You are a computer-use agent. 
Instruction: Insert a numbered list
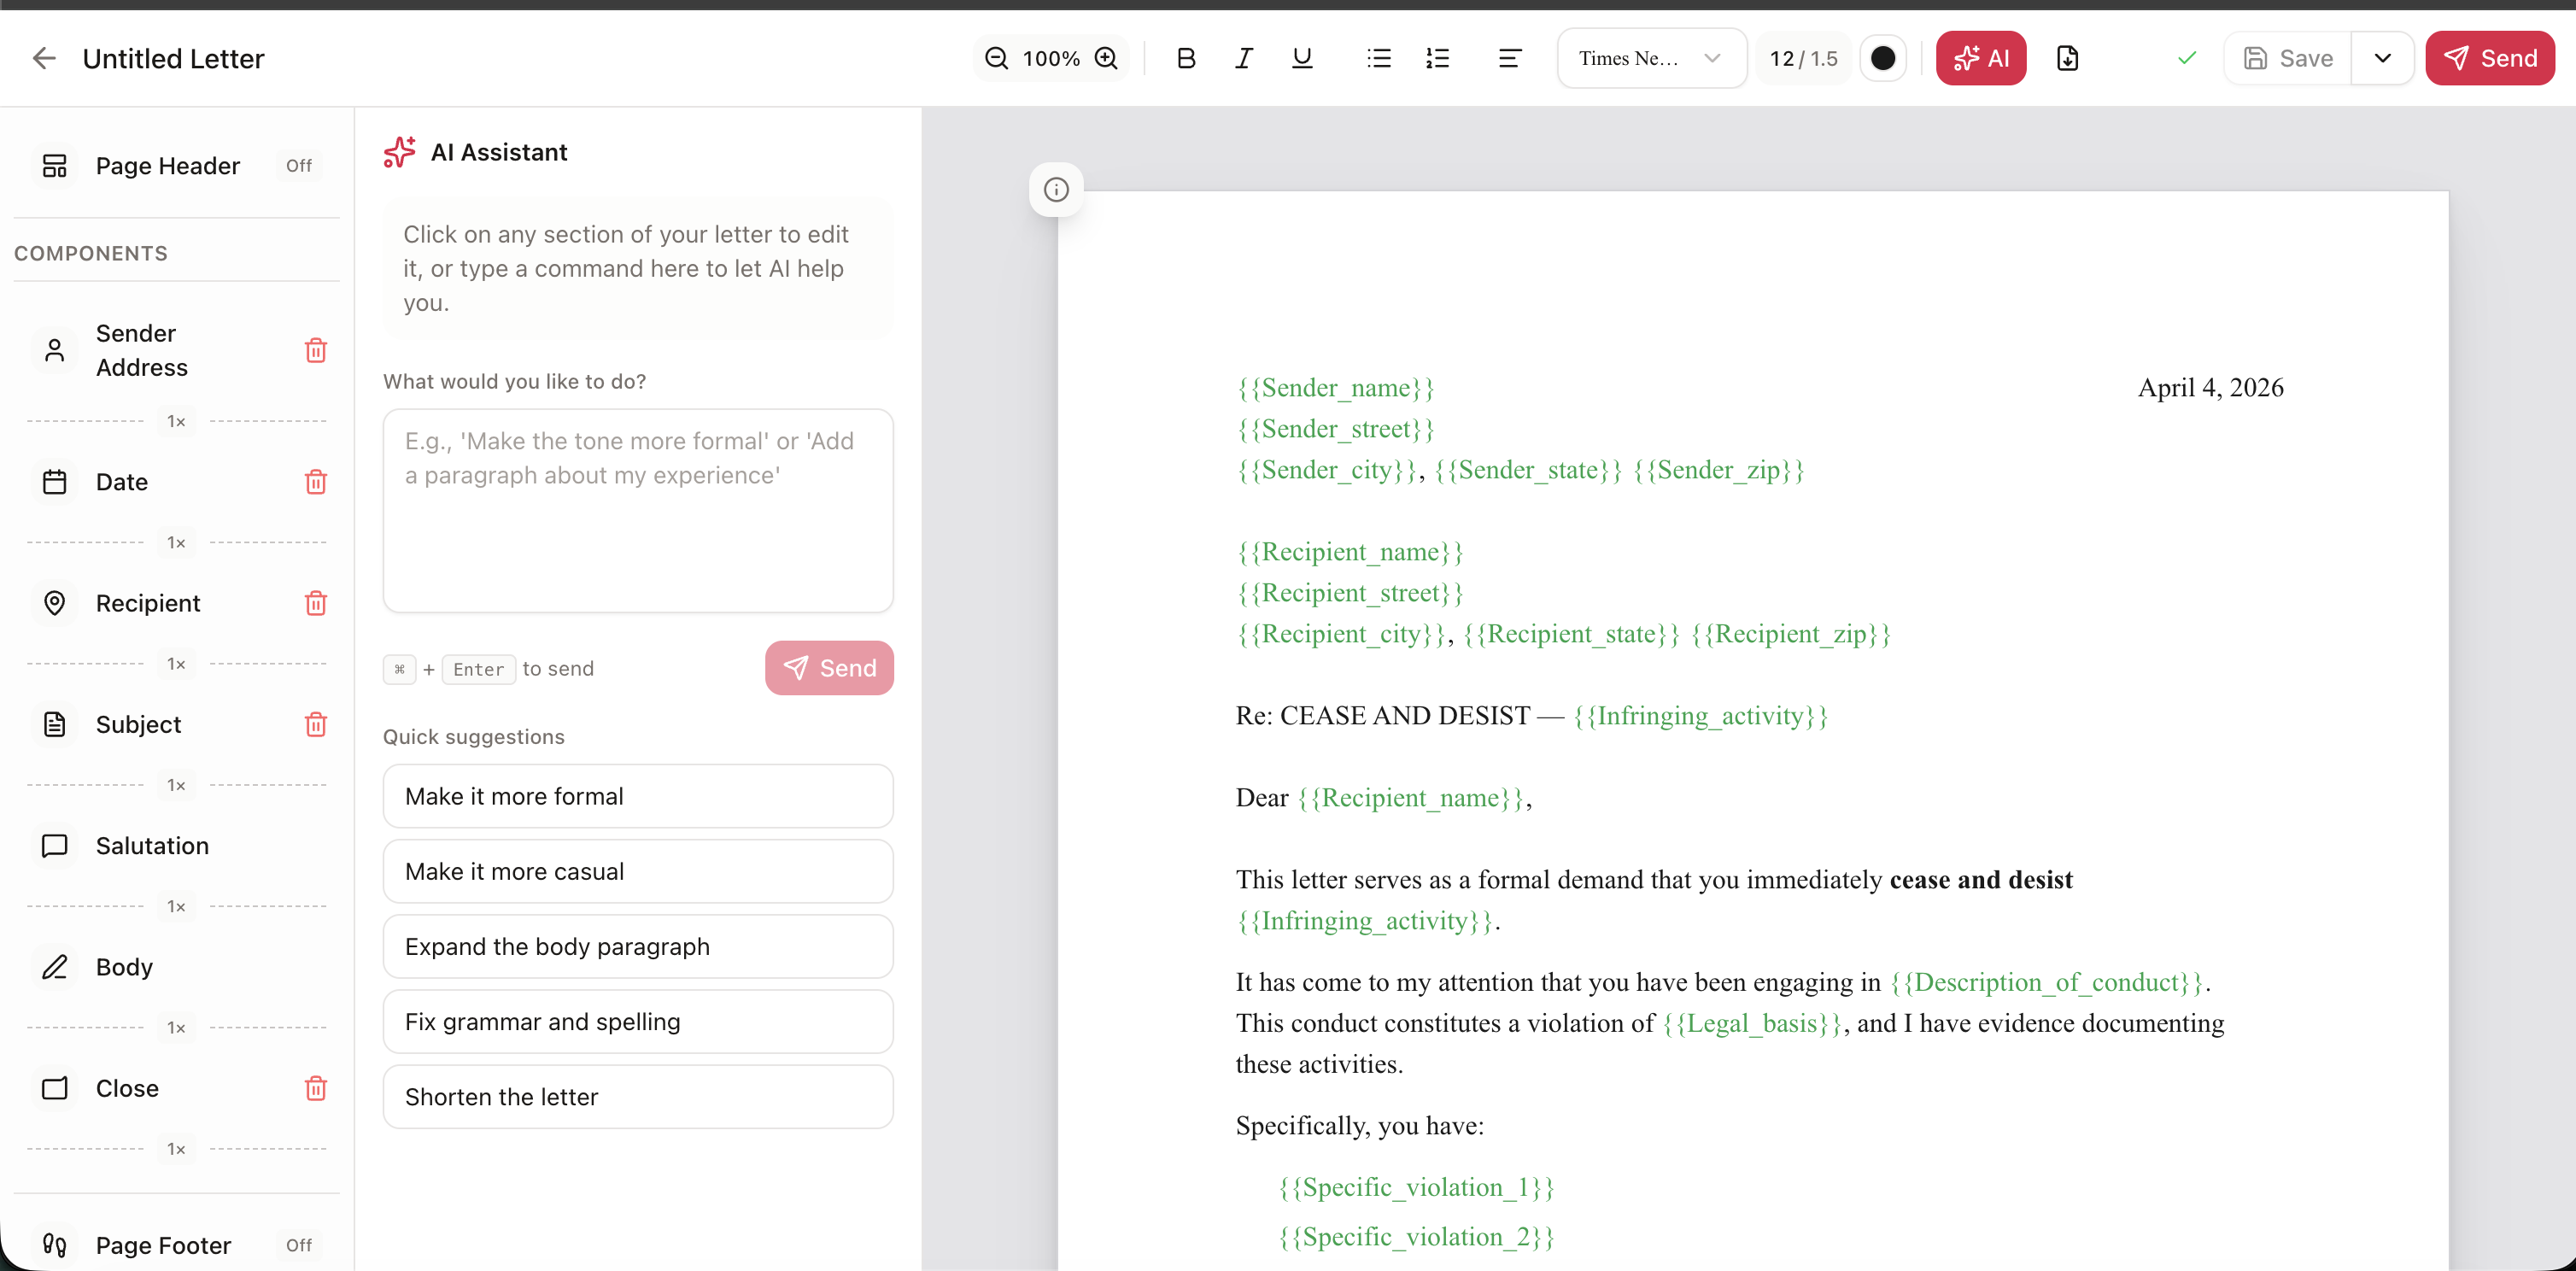coord(1437,58)
